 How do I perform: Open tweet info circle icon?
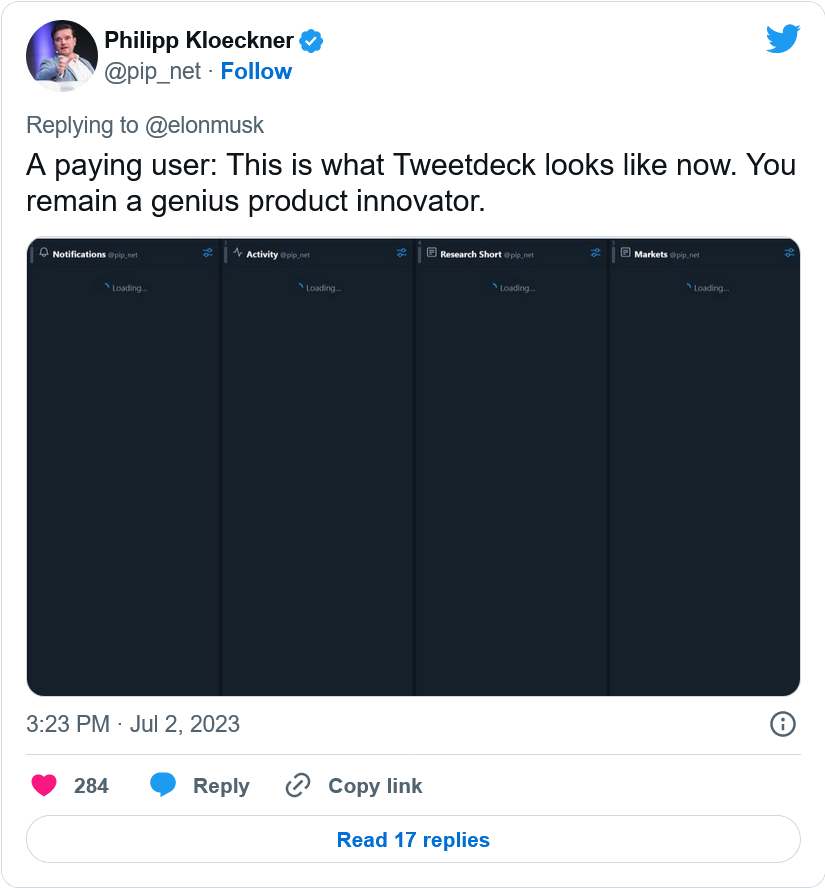(783, 724)
